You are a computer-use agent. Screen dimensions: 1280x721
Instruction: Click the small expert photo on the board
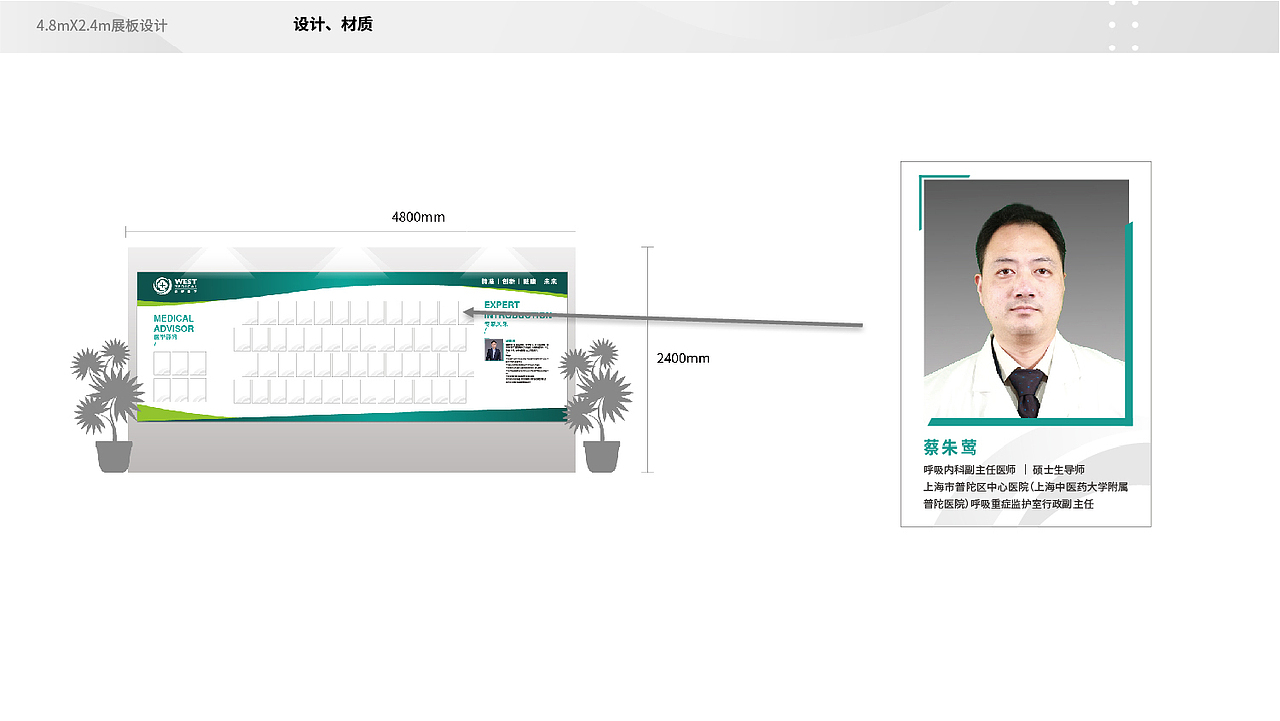pyautogui.click(x=494, y=350)
